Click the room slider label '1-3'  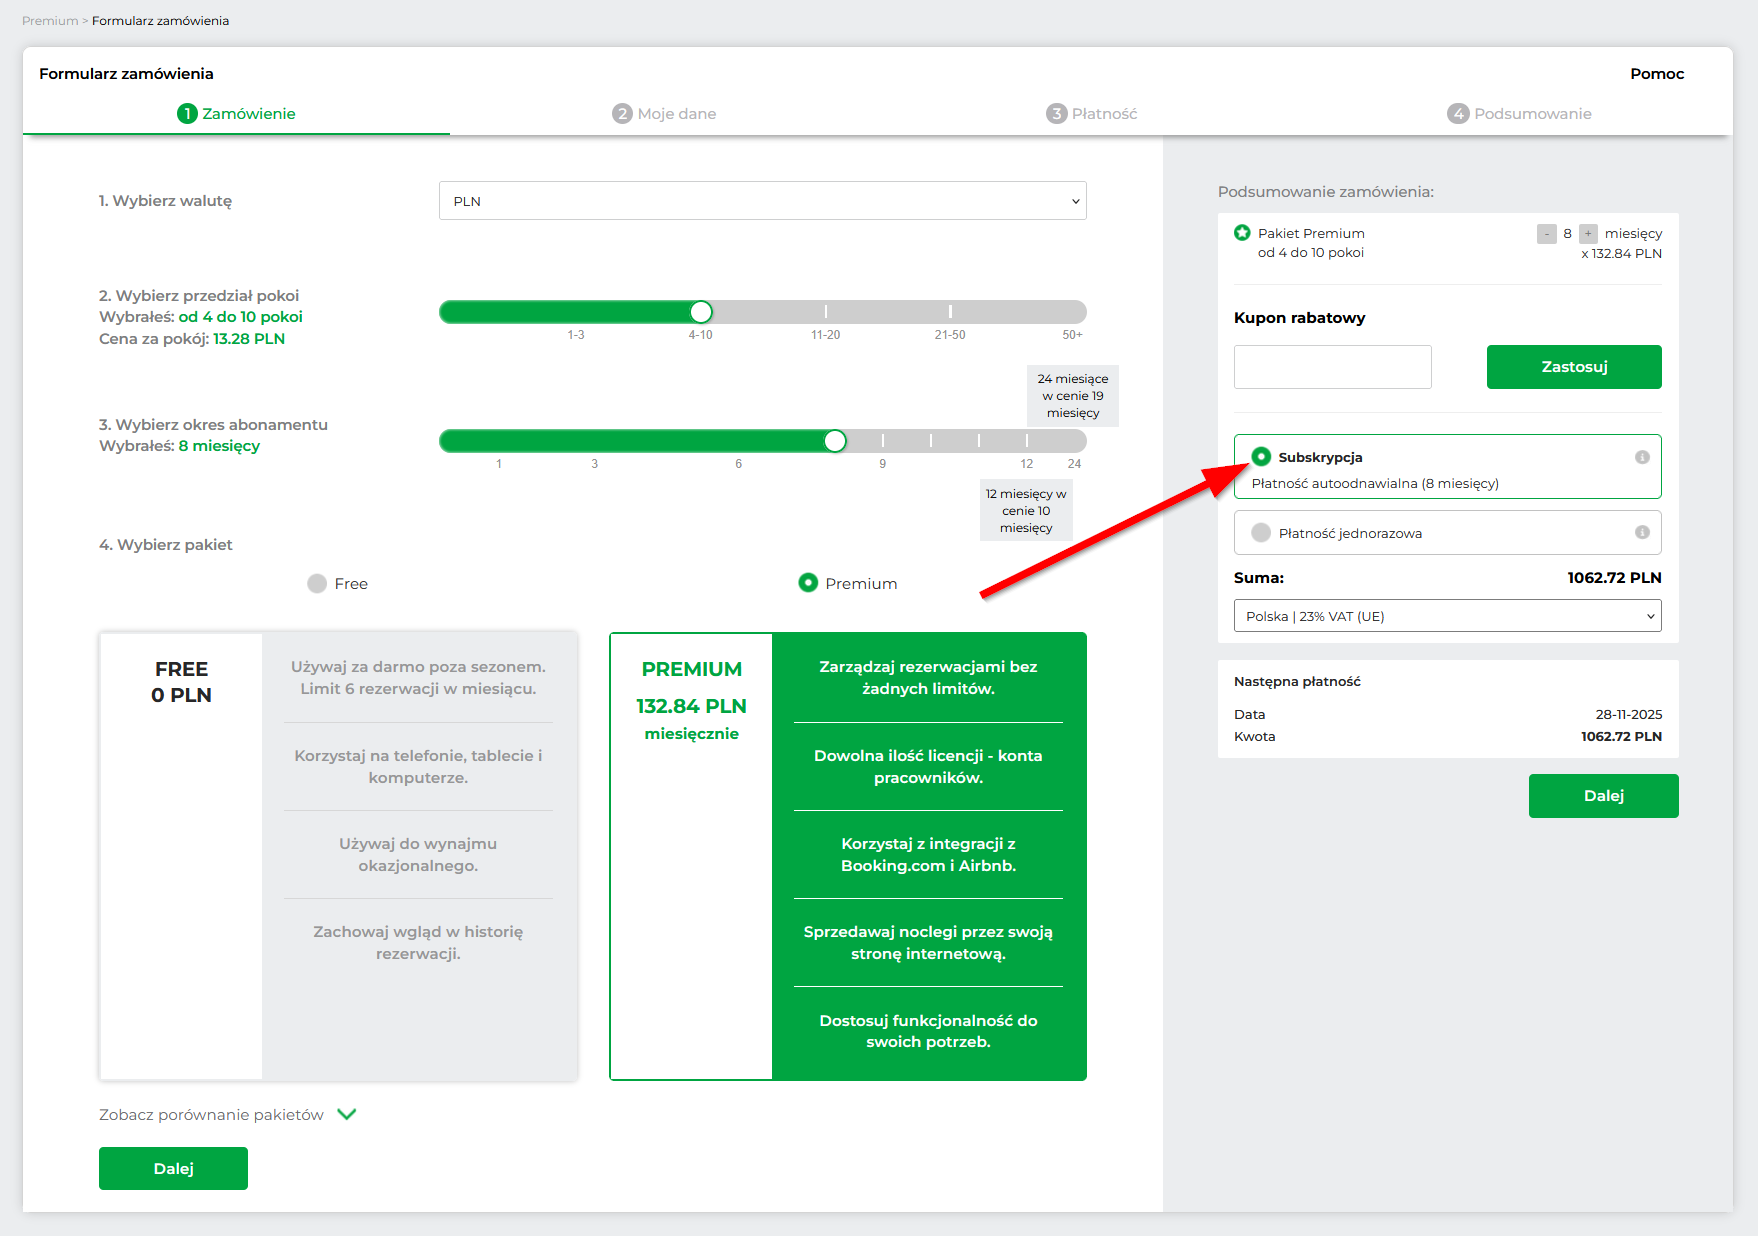click(x=576, y=335)
